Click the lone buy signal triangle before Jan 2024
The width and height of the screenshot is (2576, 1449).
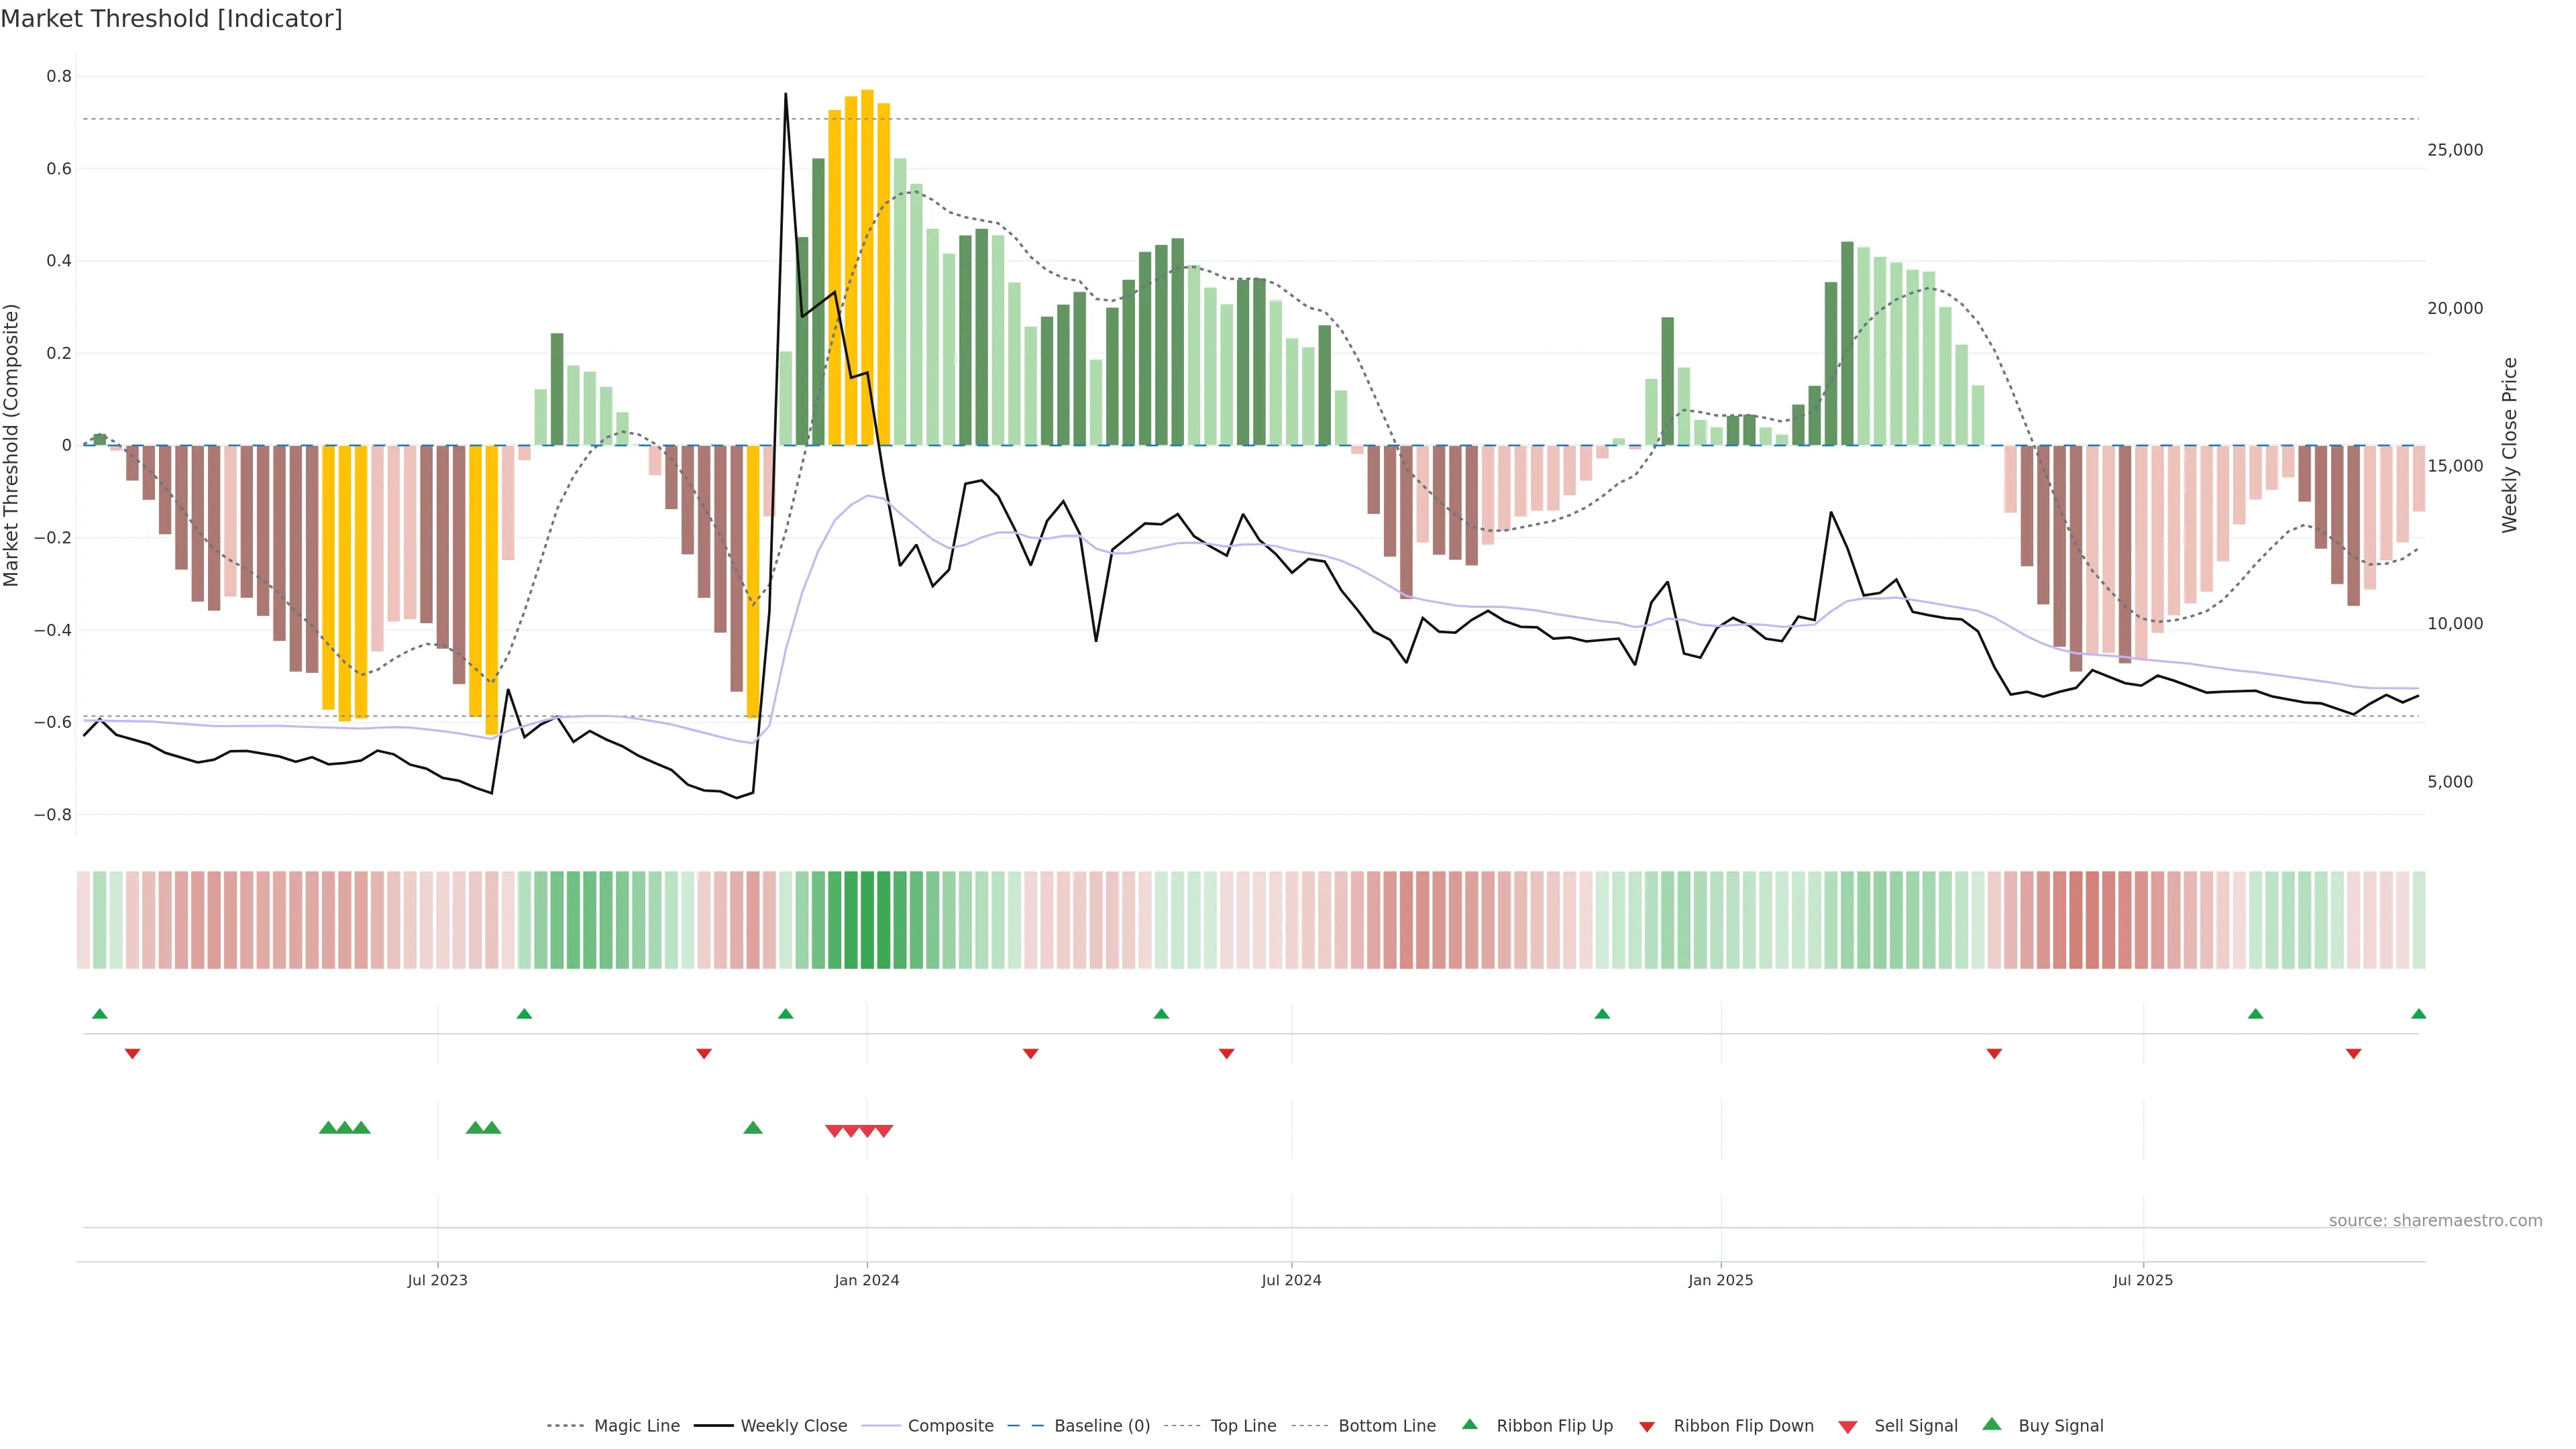[x=753, y=1128]
